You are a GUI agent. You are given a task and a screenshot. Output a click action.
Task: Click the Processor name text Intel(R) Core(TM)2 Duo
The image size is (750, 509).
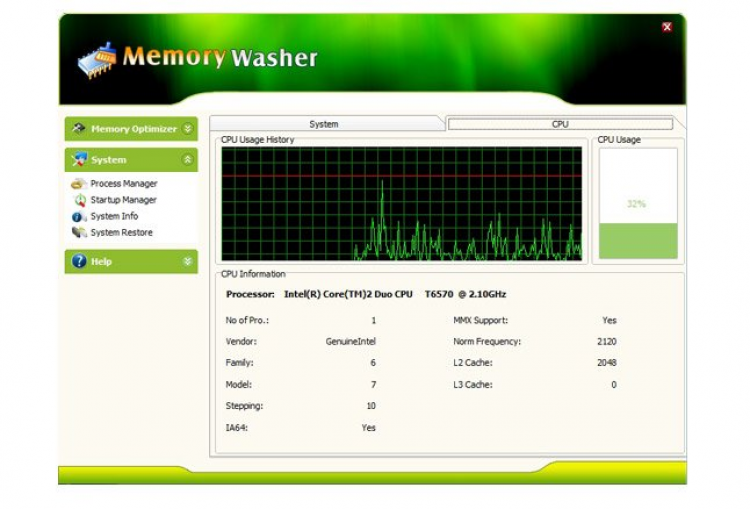coord(348,294)
